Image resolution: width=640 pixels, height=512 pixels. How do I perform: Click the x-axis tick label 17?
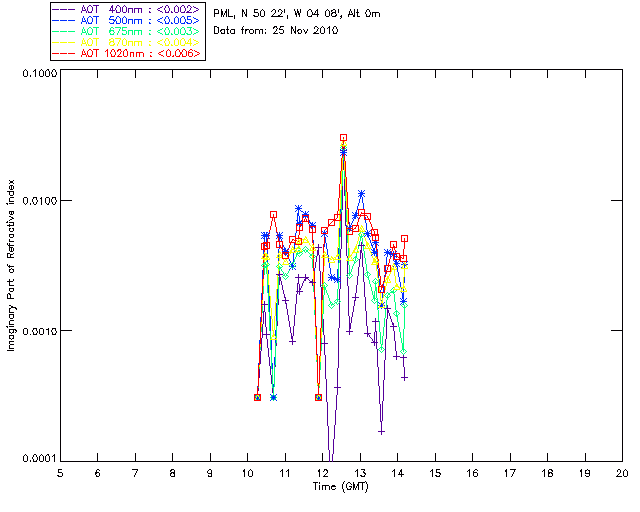click(510, 474)
